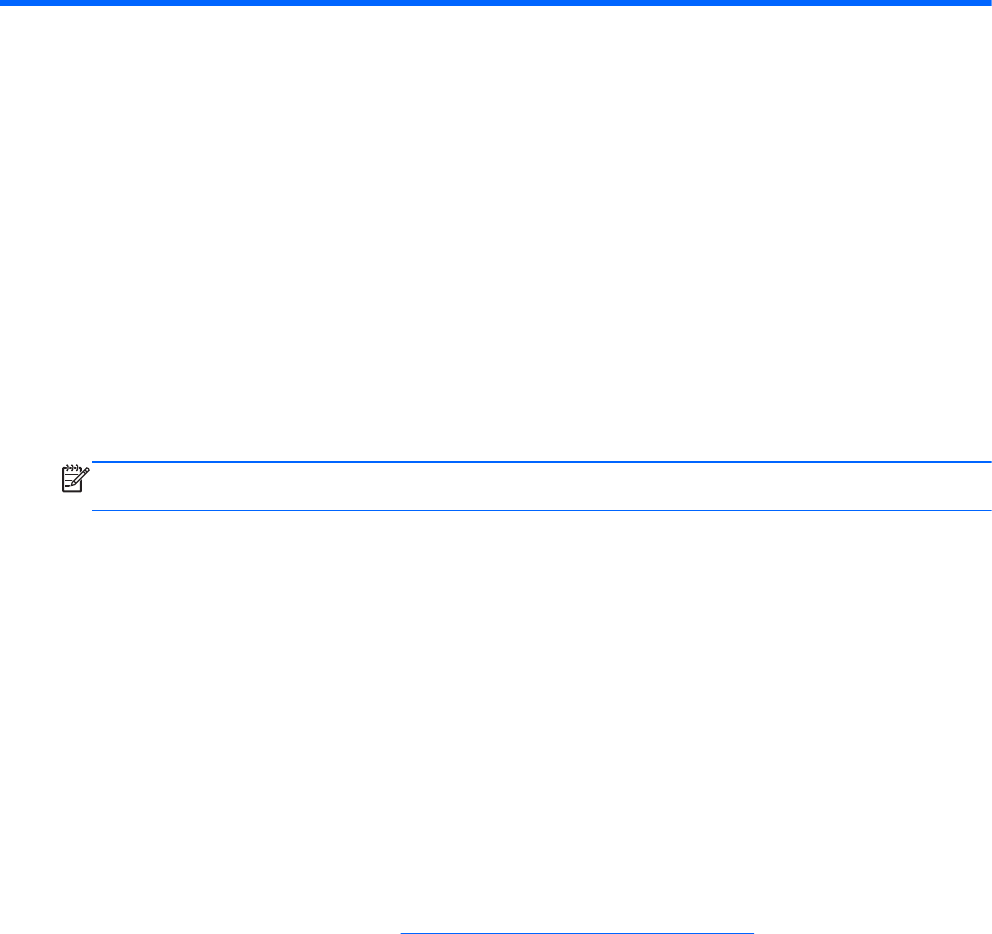Click the blue header bar at top
This screenshot has height=934, width=992.
(496, 3)
